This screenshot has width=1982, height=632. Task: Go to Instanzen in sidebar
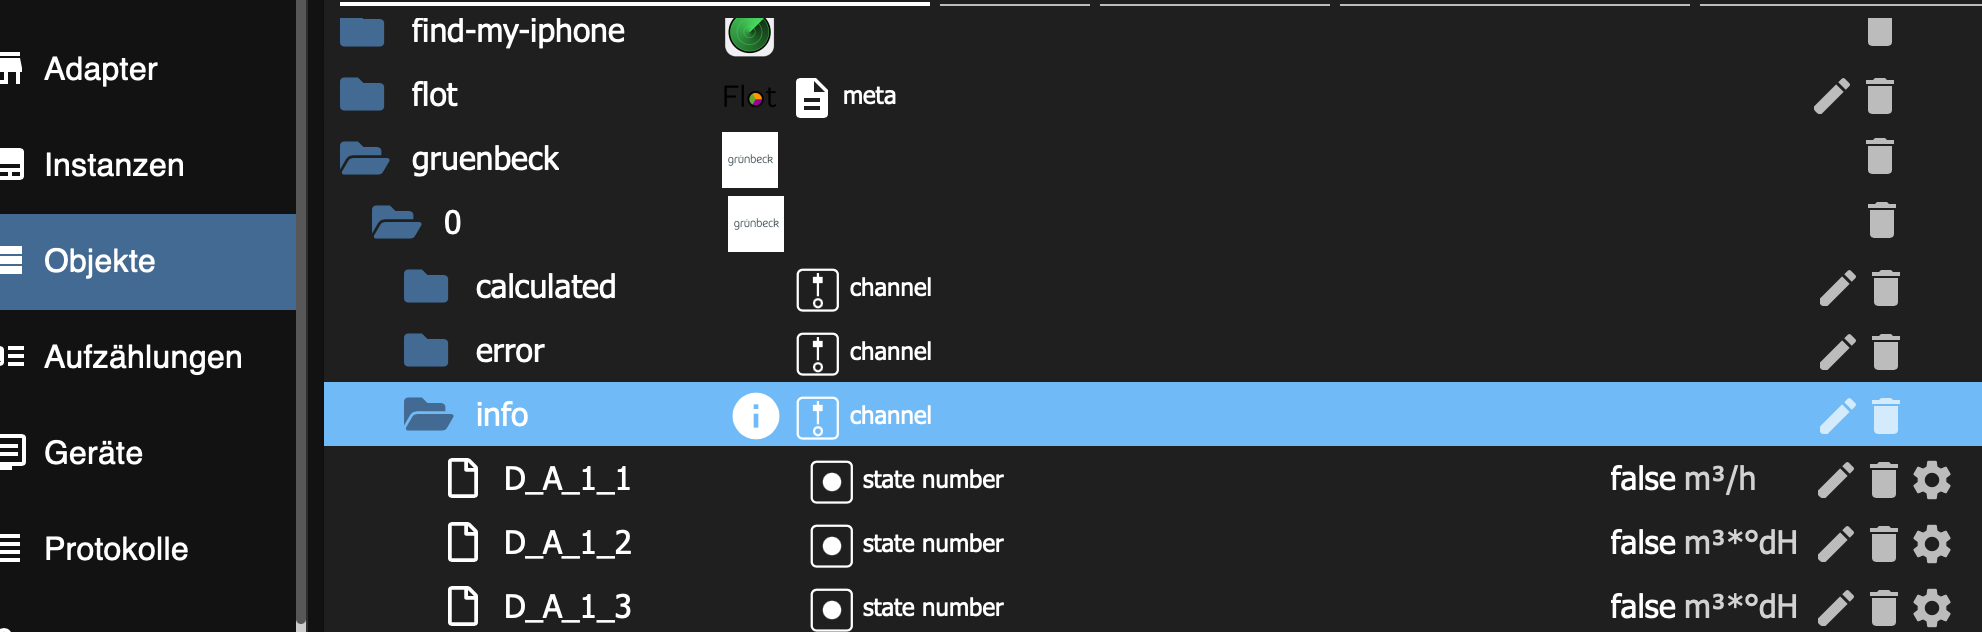point(114,165)
